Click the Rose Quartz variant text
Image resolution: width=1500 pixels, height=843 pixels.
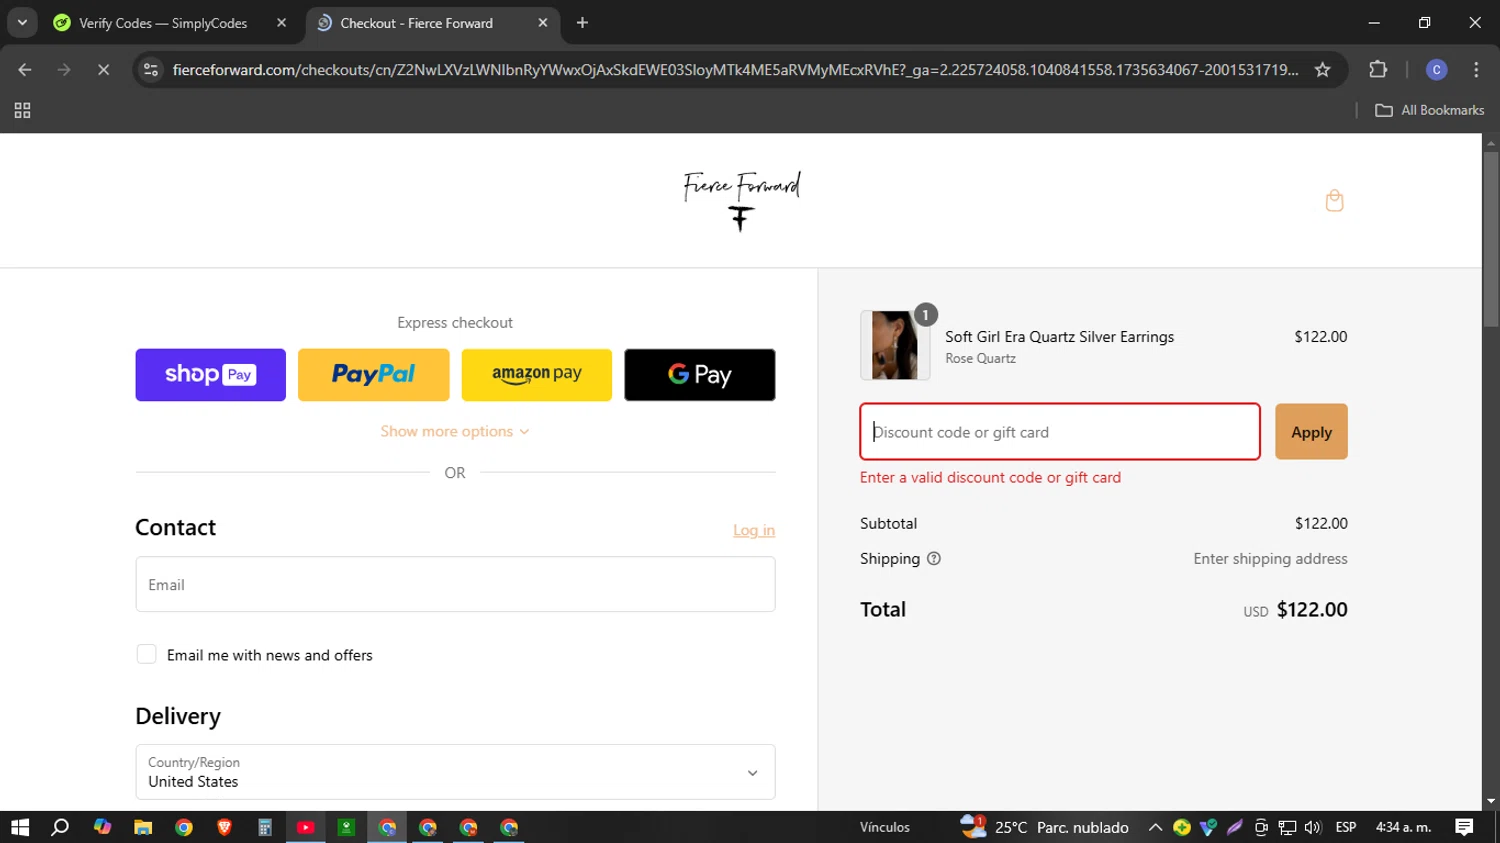980,358
